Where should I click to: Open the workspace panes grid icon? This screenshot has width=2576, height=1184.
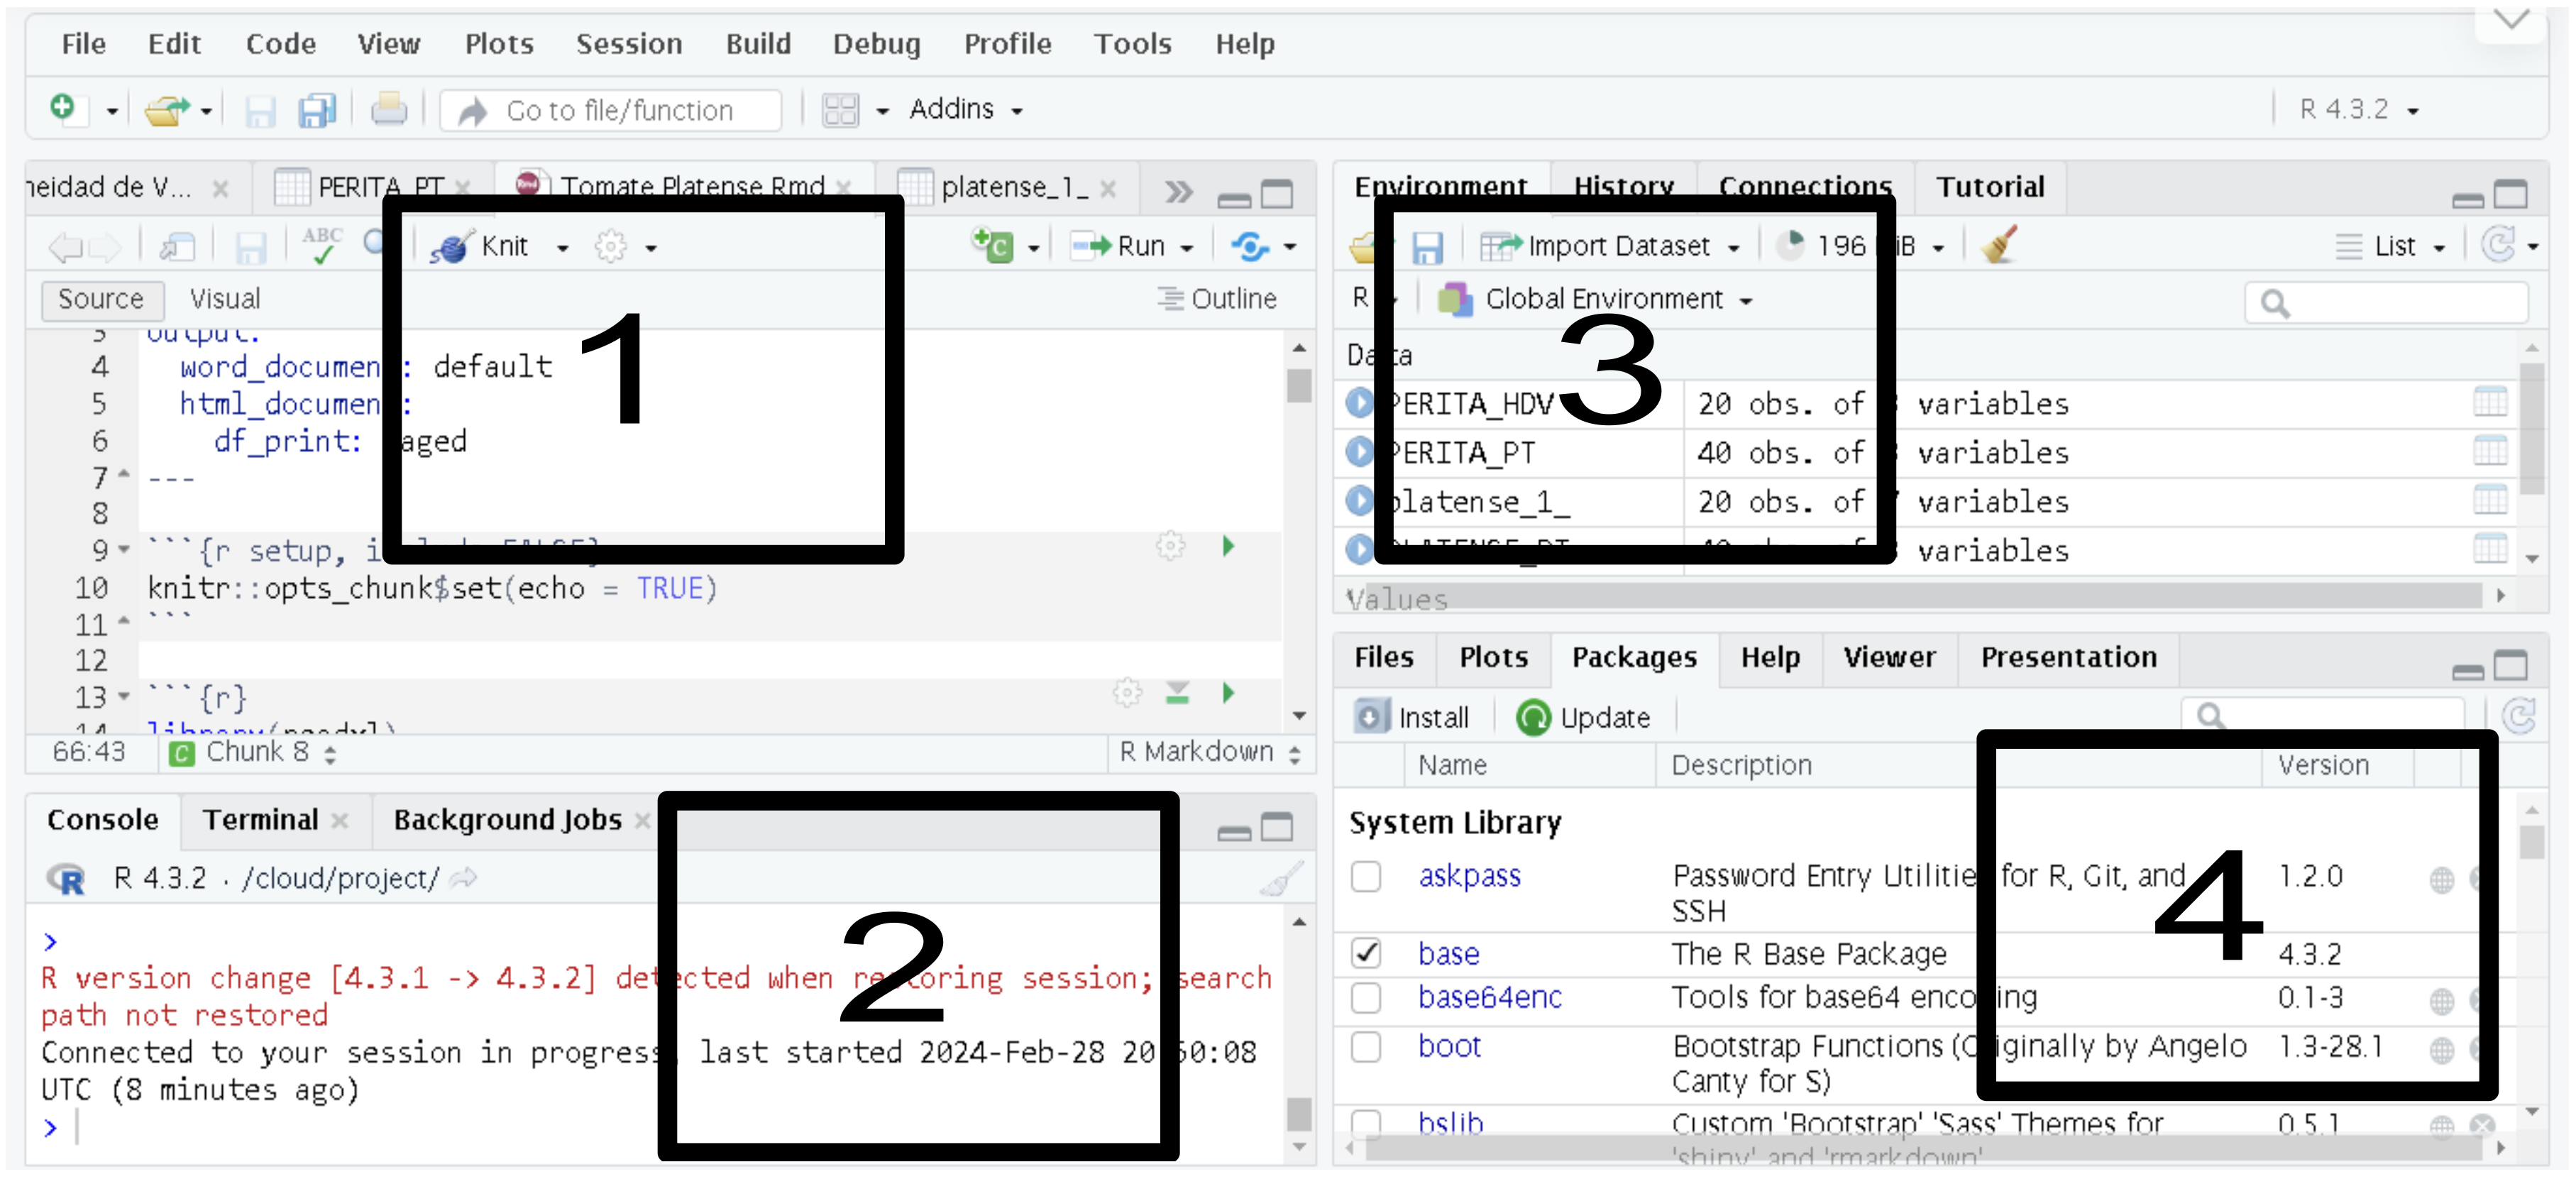(840, 109)
